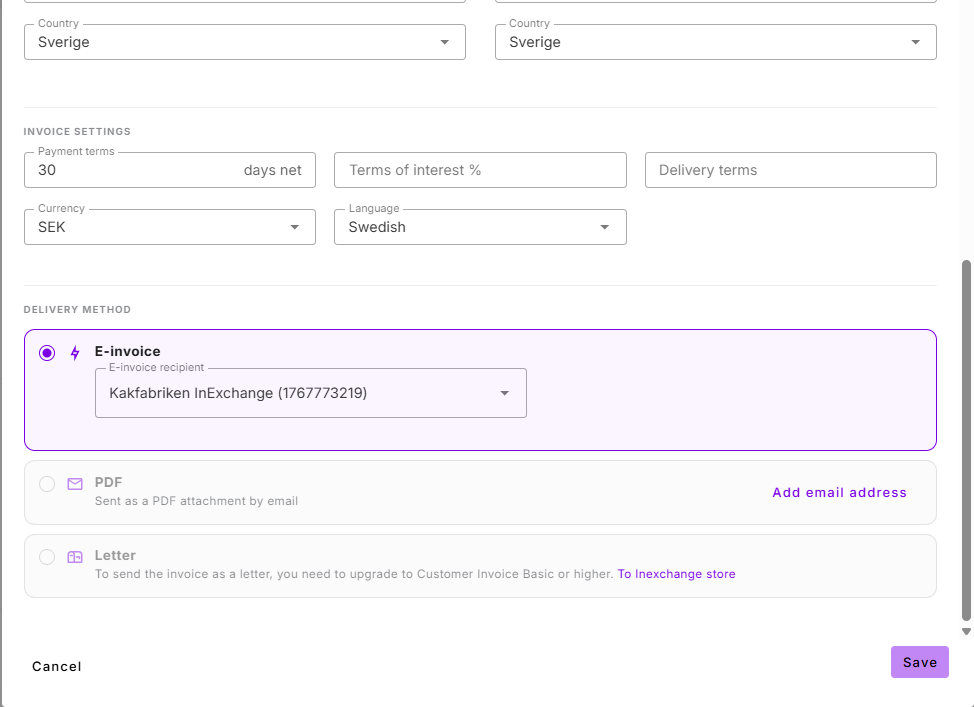Click the 'days net' suffix text
The width and height of the screenshot is (974, 707).
272,170
